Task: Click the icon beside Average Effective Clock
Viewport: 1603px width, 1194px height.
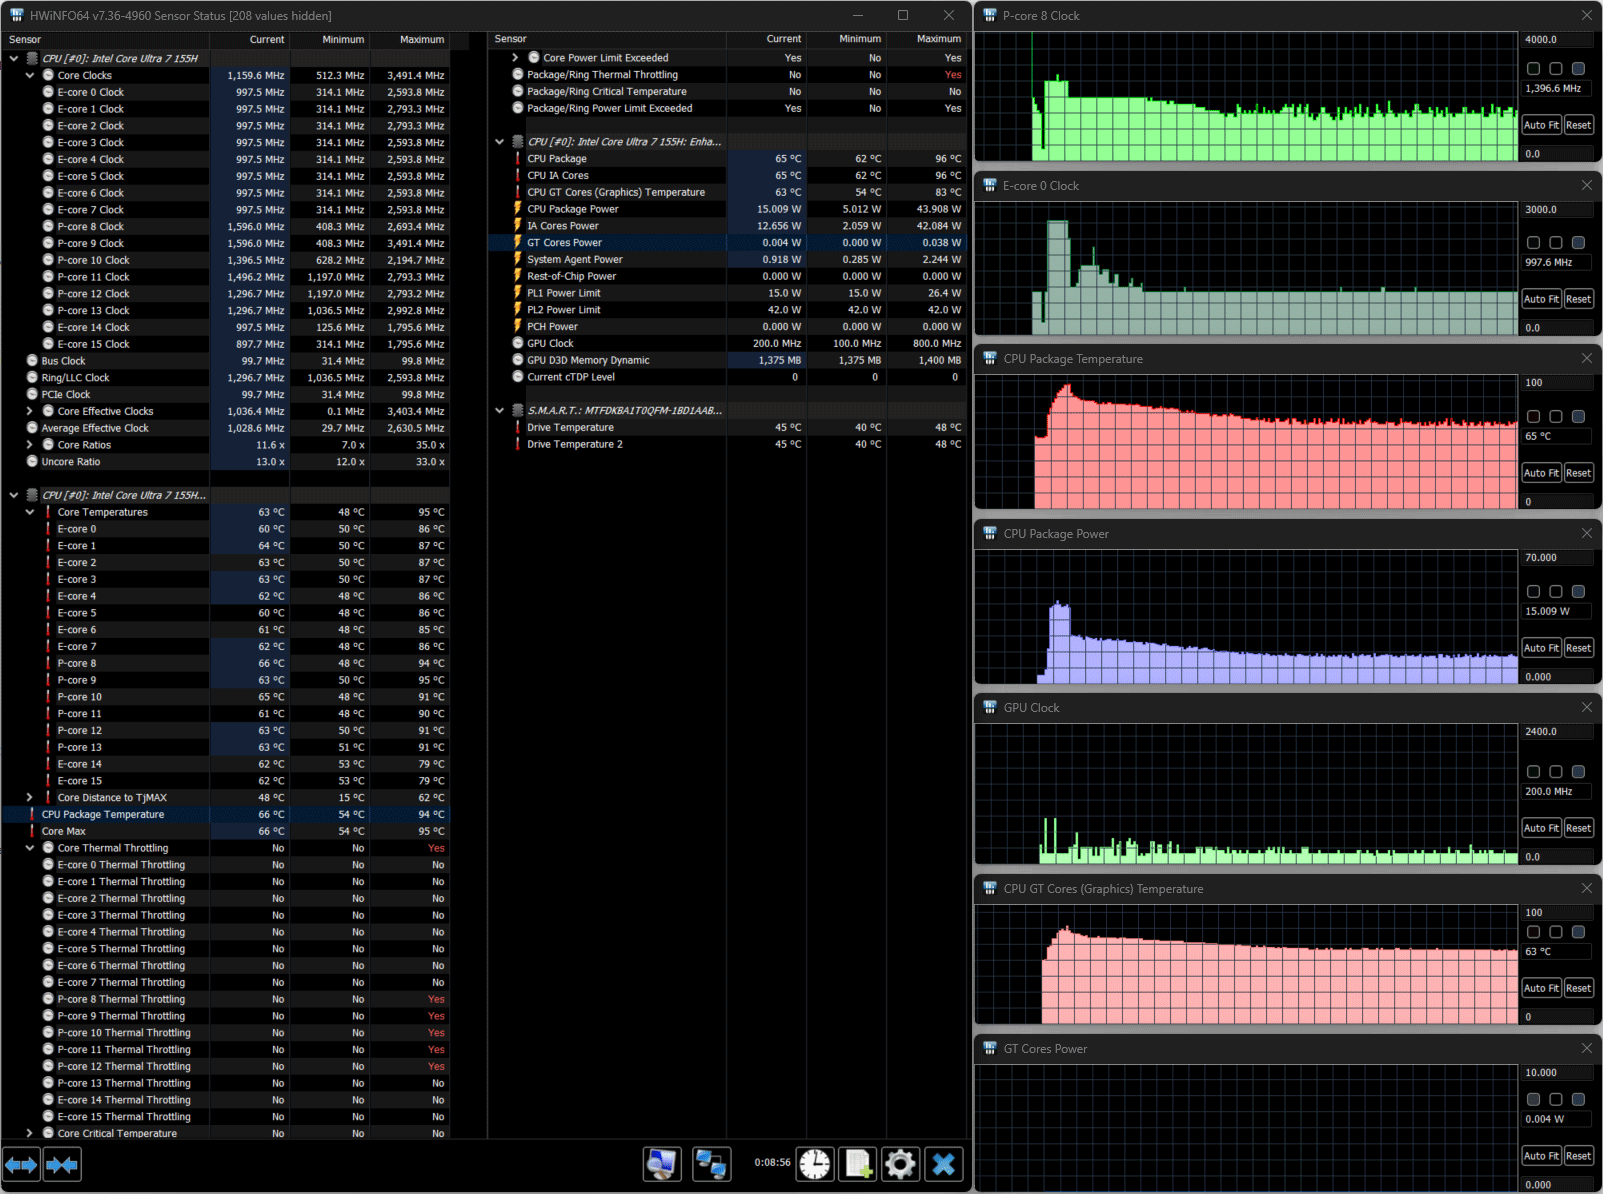Action: click(32, 428)
